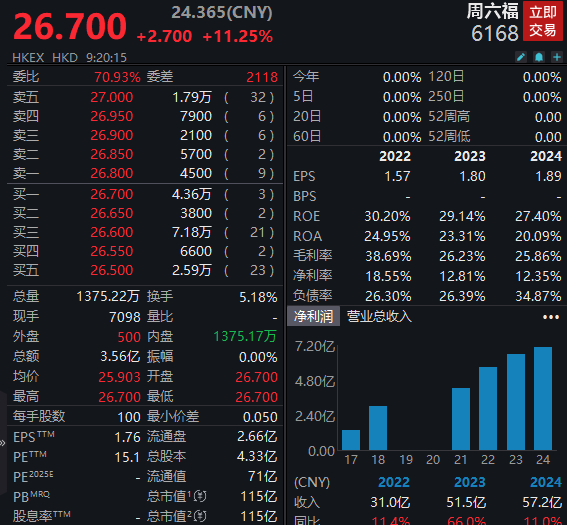
Task: Select the 卖一 price 26.800
Action: [x=111, y=173]
